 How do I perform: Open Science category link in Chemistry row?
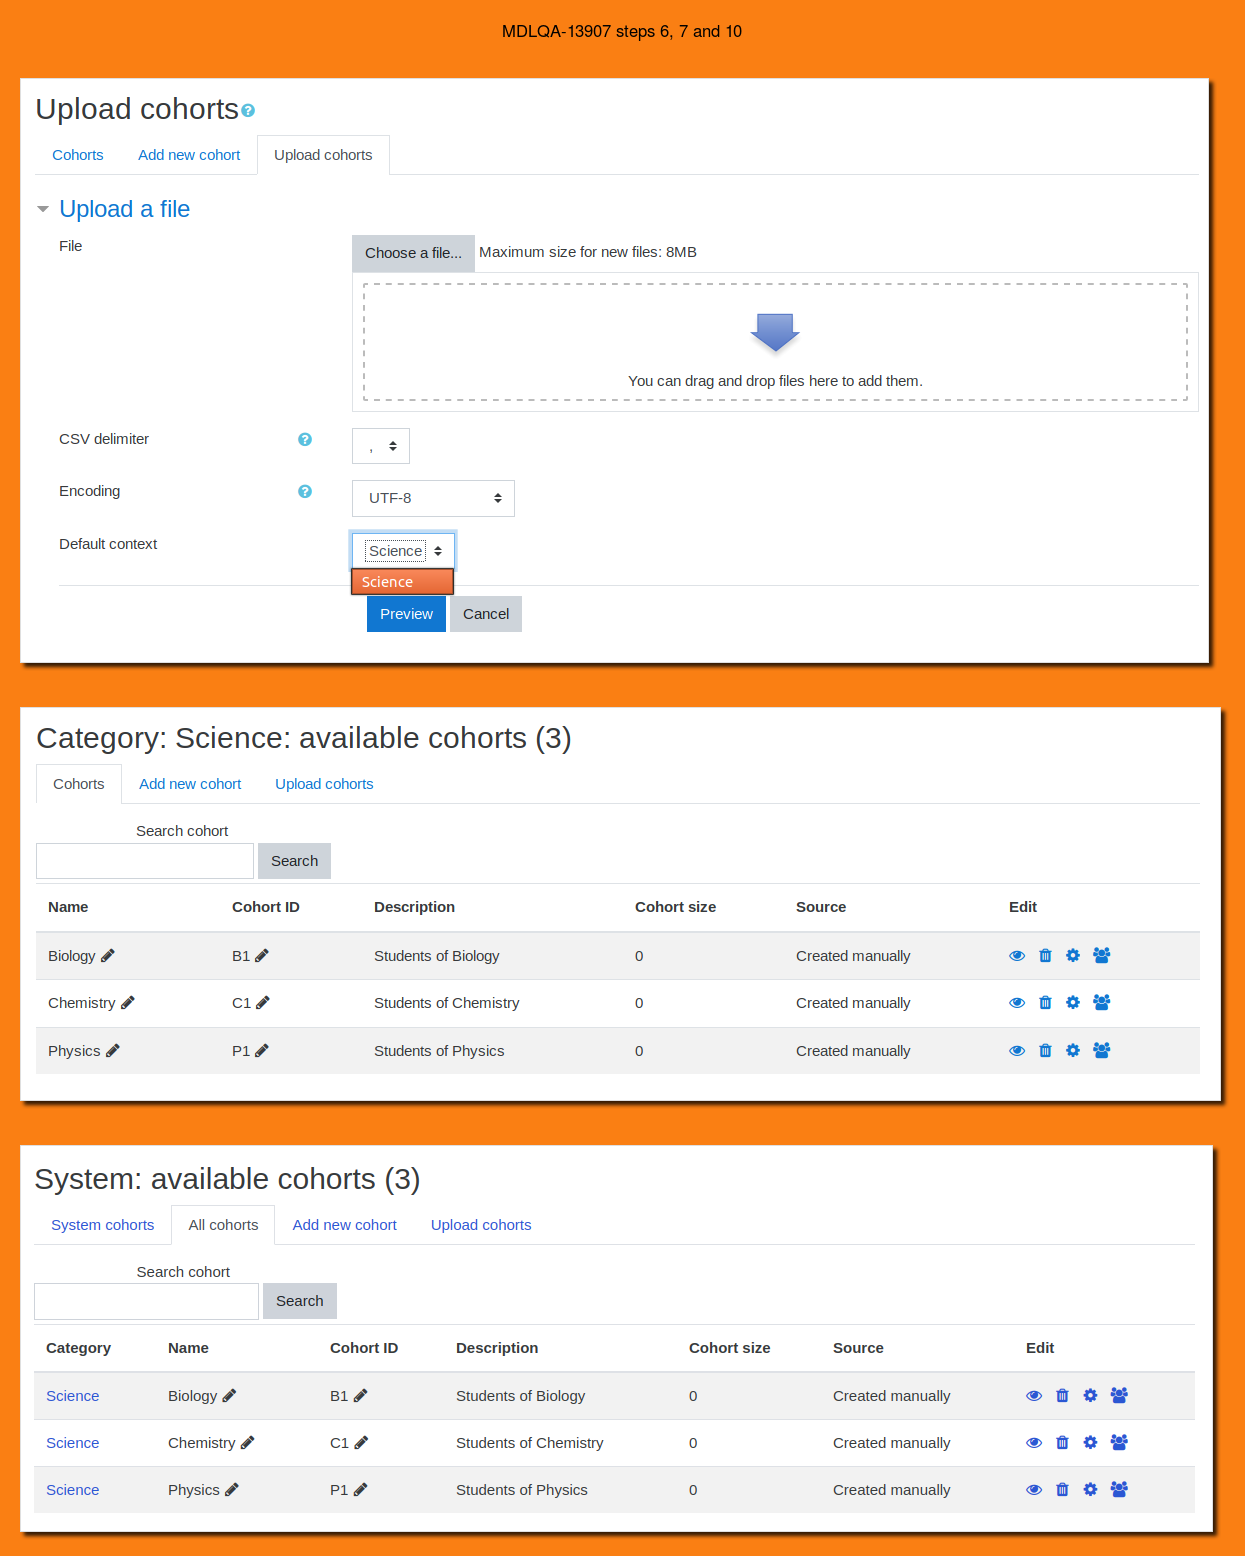[x=72, y=1443]
